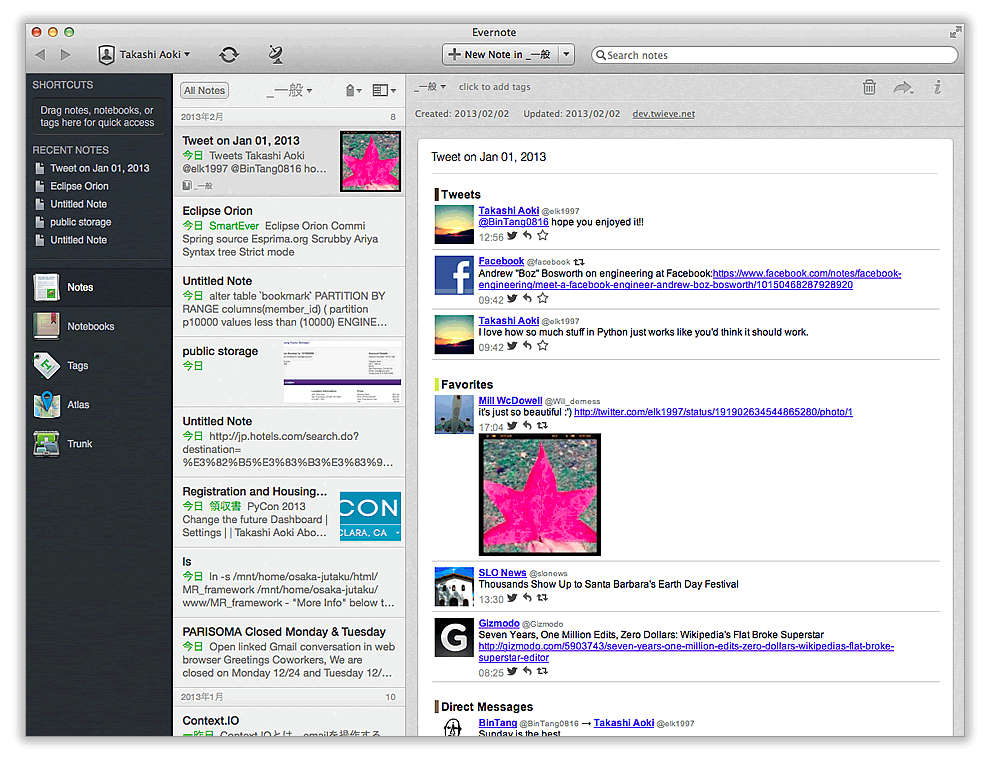Screen dimensions: 988x770
Task: Click the note title 'Tweet on Jan 01, 2013'
Action: coord(488,157)
